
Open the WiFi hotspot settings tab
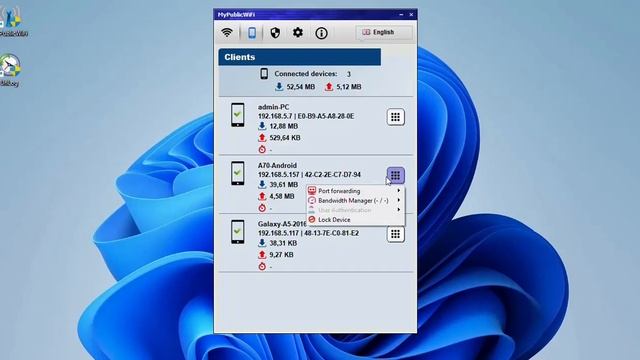227,33
